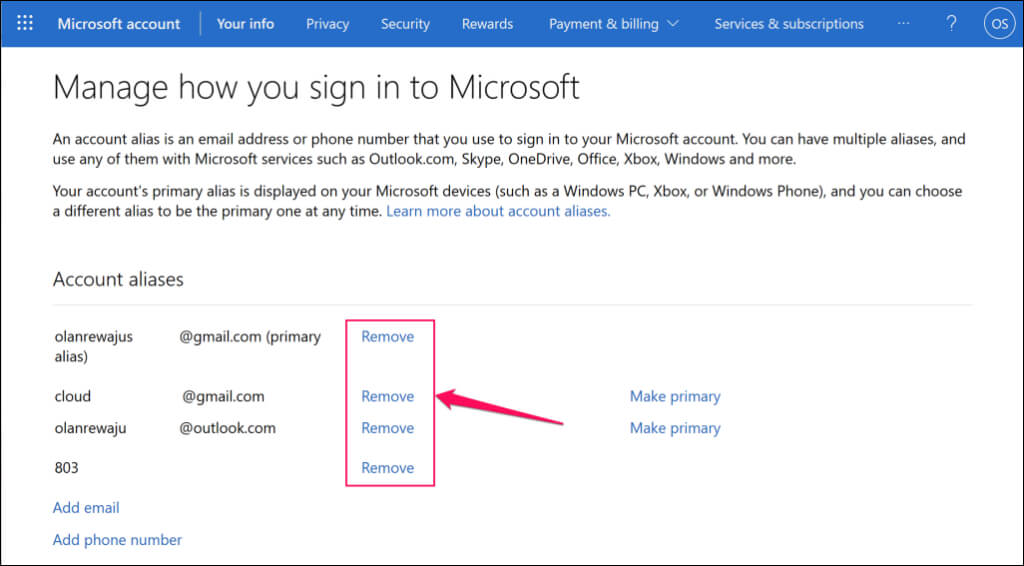
Task: Make olanrewaju outlook.com primary alias
Action: coord(675,428)
